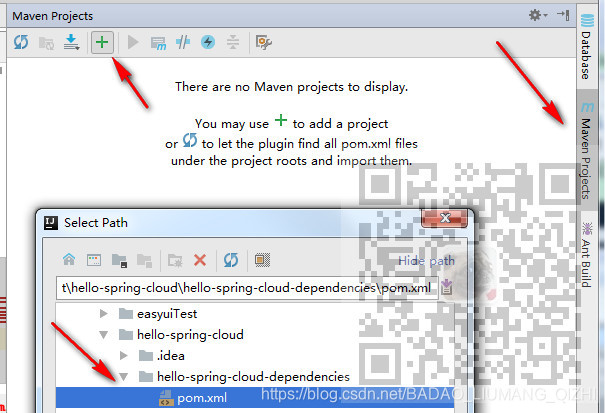Click Generate Sources and Update Folders icon
The width and height of the screenshot is (605, 413).
point(46,43)
